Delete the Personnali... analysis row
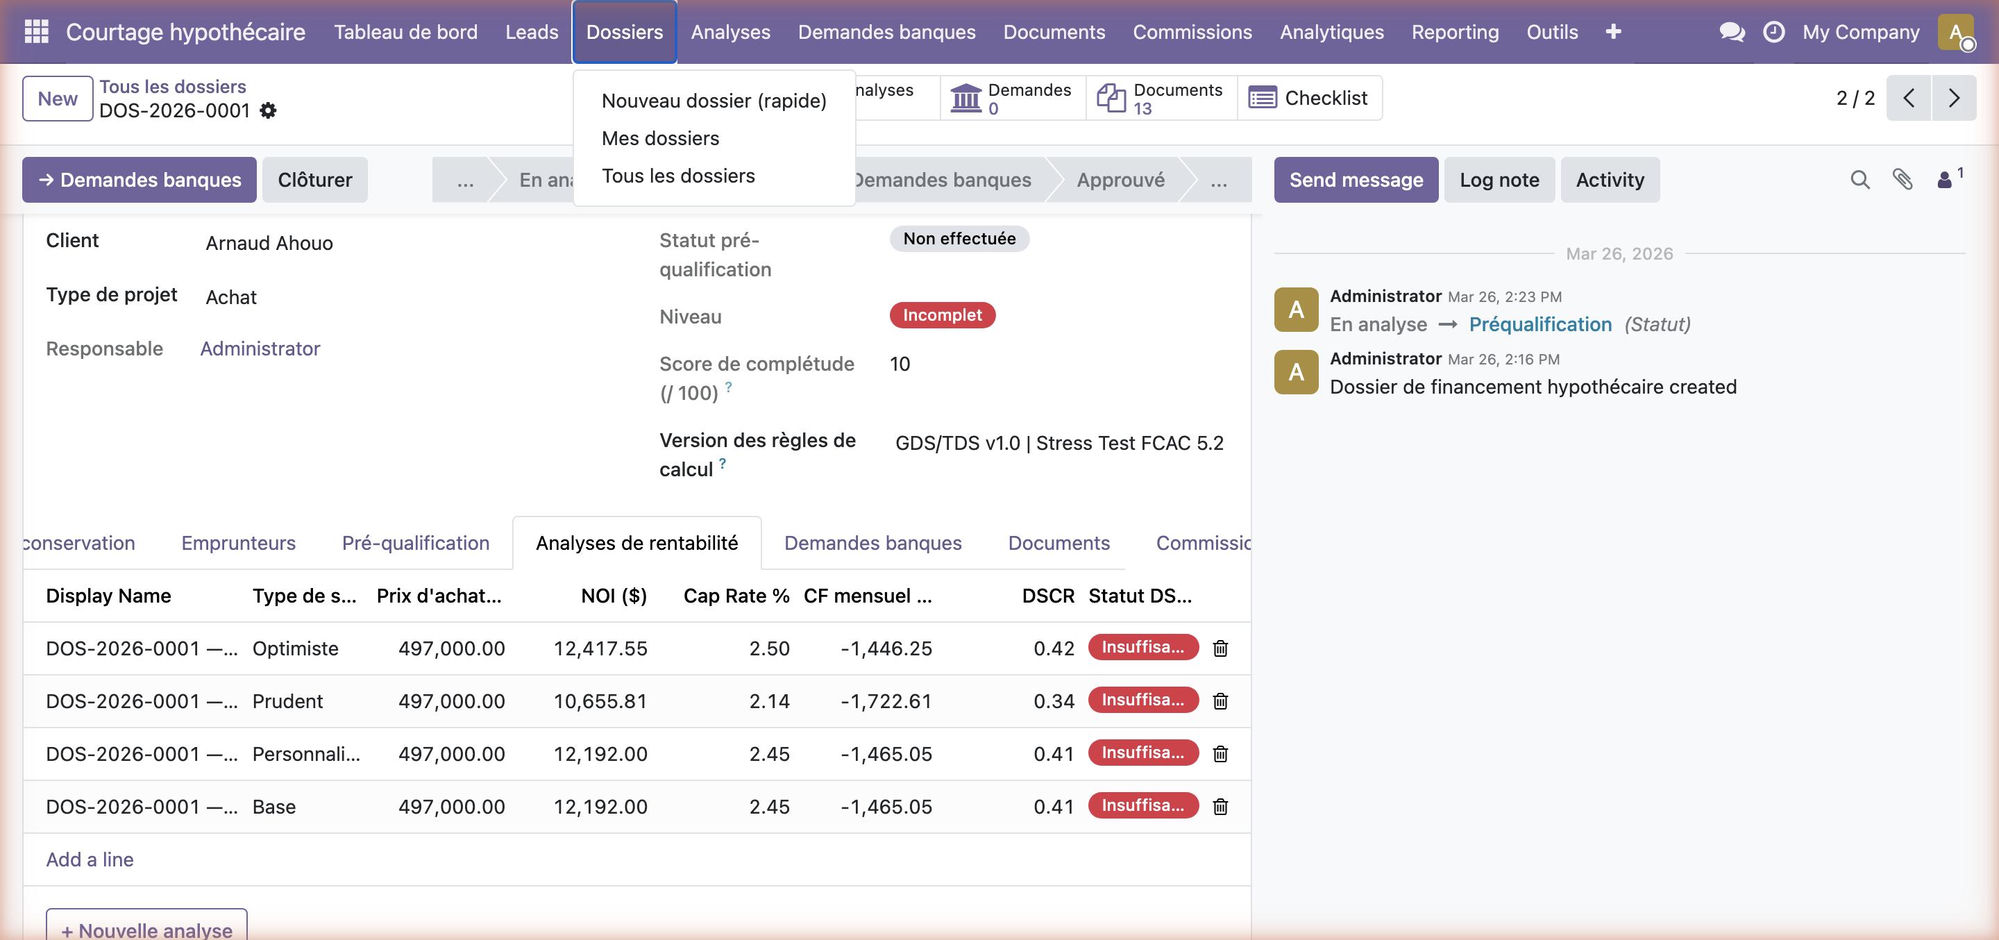 tap(1220, 754)
